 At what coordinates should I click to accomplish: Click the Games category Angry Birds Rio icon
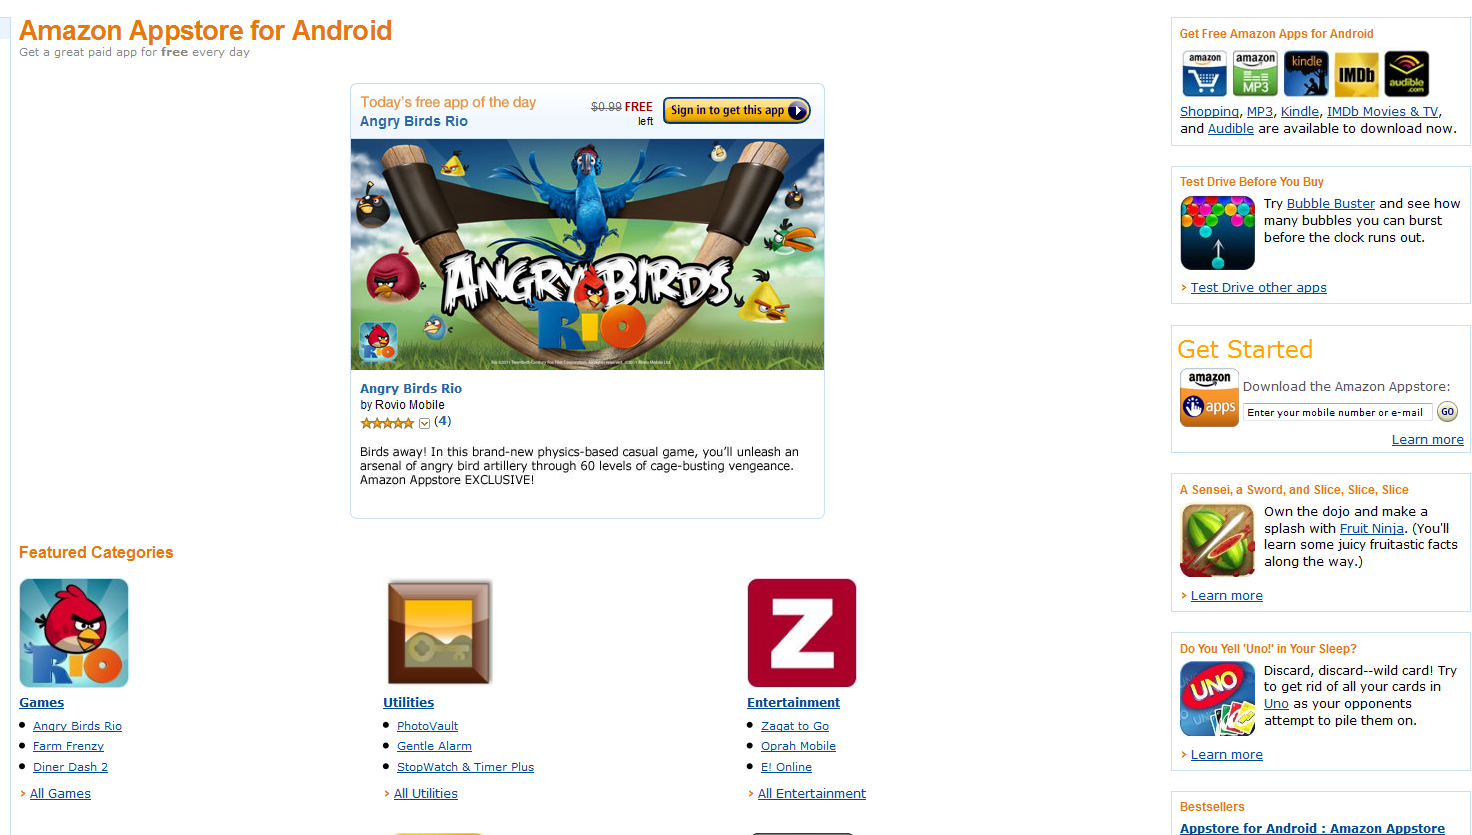click(74, 633)
